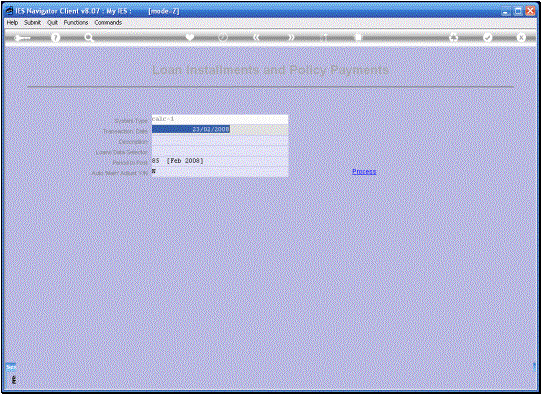Select the Transaction Date field
Viewport: 541px width, 394px height.
[x=220, y=129]
